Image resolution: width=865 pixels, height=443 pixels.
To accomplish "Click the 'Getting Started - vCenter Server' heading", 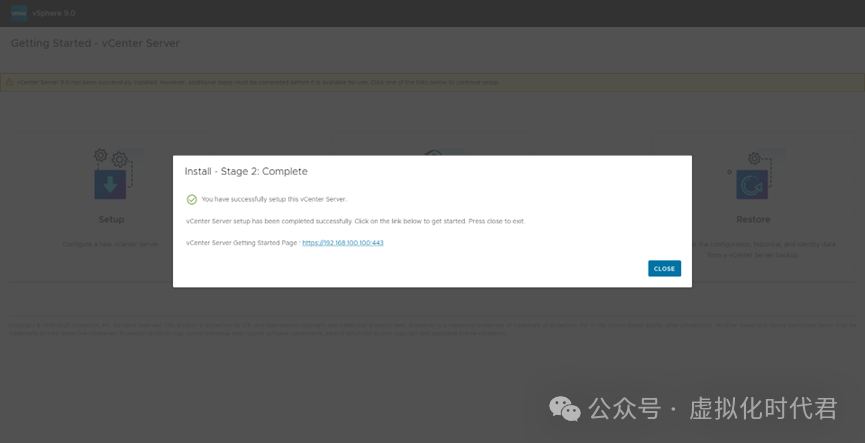I will click(x=95, y=43).
